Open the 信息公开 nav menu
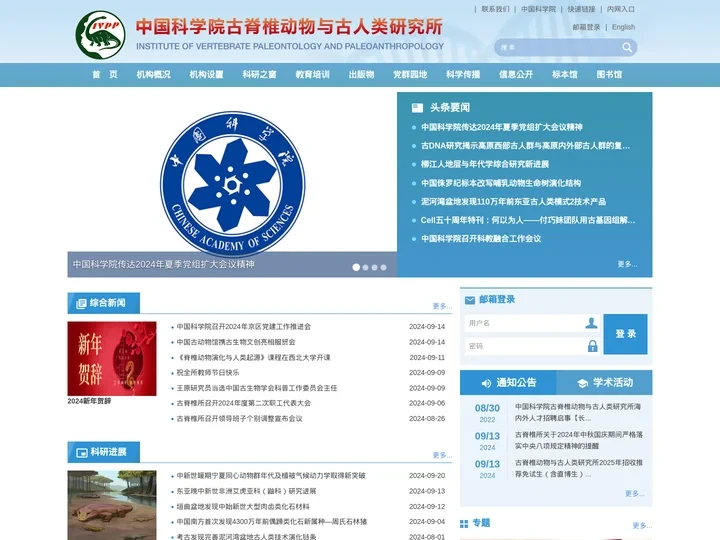 516,74
